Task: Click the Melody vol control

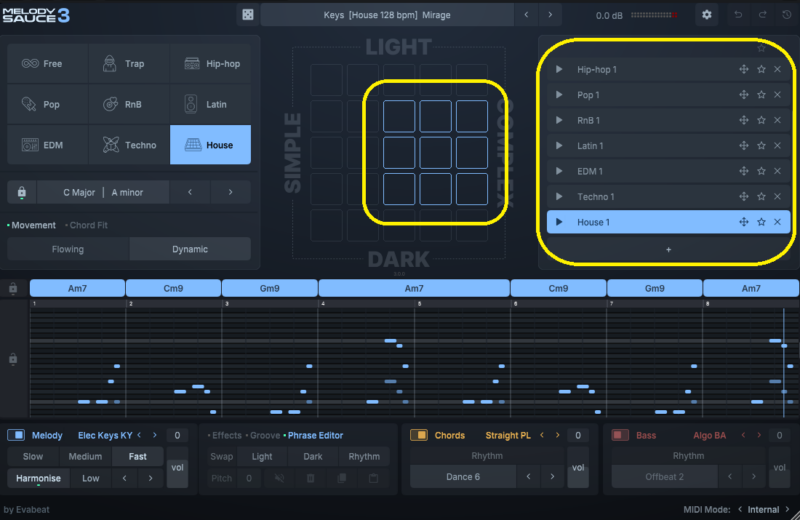Action: 177,467
